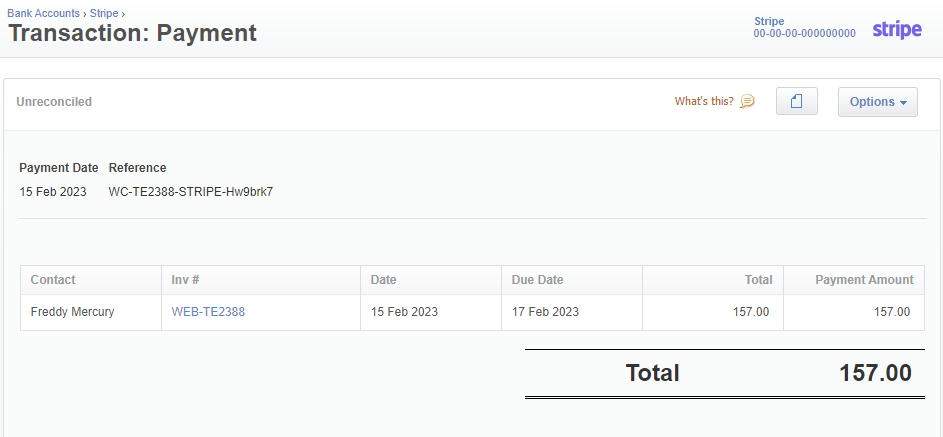Open invoice WEB-TE2388
This screenshot has width=943, height=437.
(208, 312)
